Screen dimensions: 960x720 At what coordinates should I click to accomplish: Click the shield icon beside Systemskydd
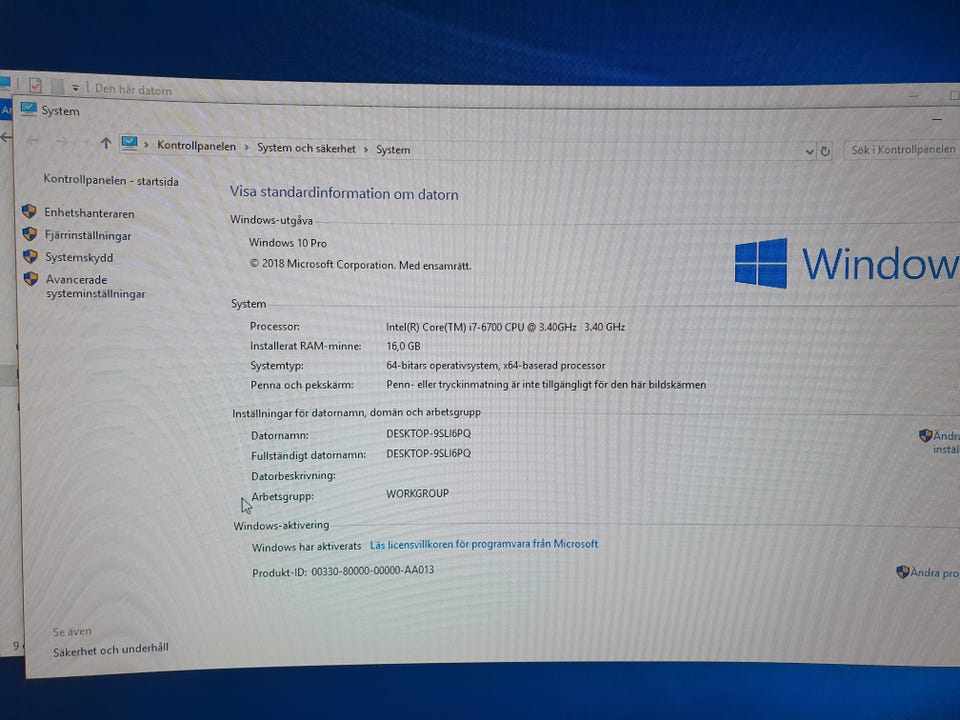pos(30,256)
